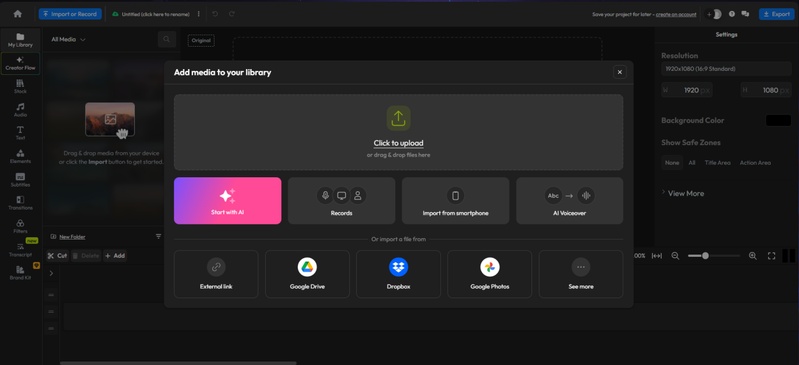Click the timeline Add button
799x365 pixels.
[115, 255]
